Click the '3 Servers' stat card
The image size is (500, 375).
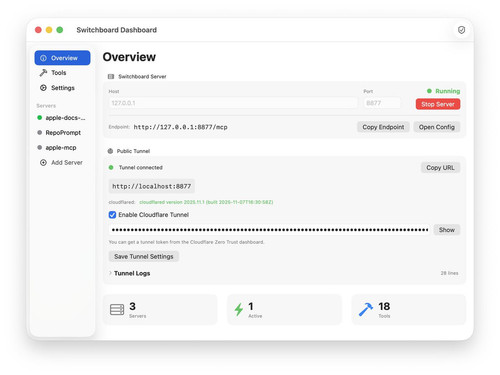(160, 309)
